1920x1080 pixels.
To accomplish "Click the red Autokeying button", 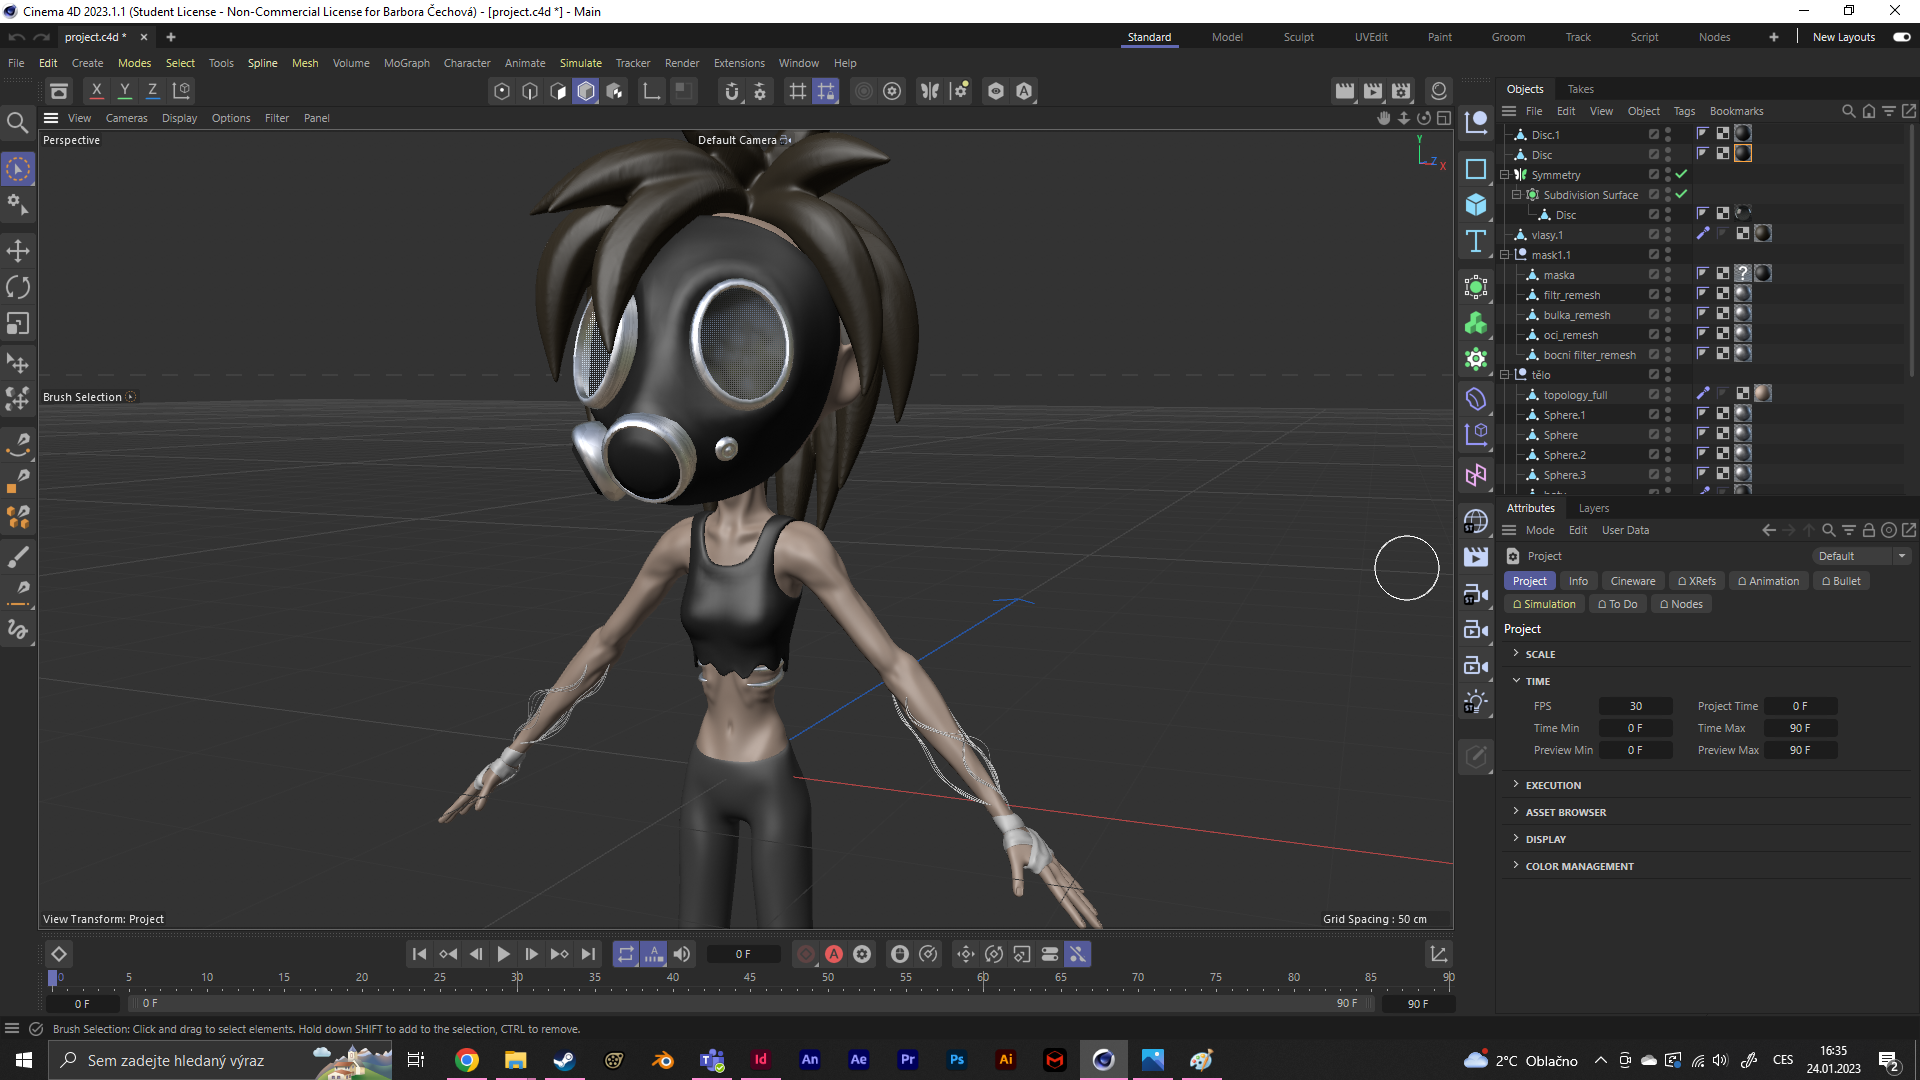I will coord(834,954).
